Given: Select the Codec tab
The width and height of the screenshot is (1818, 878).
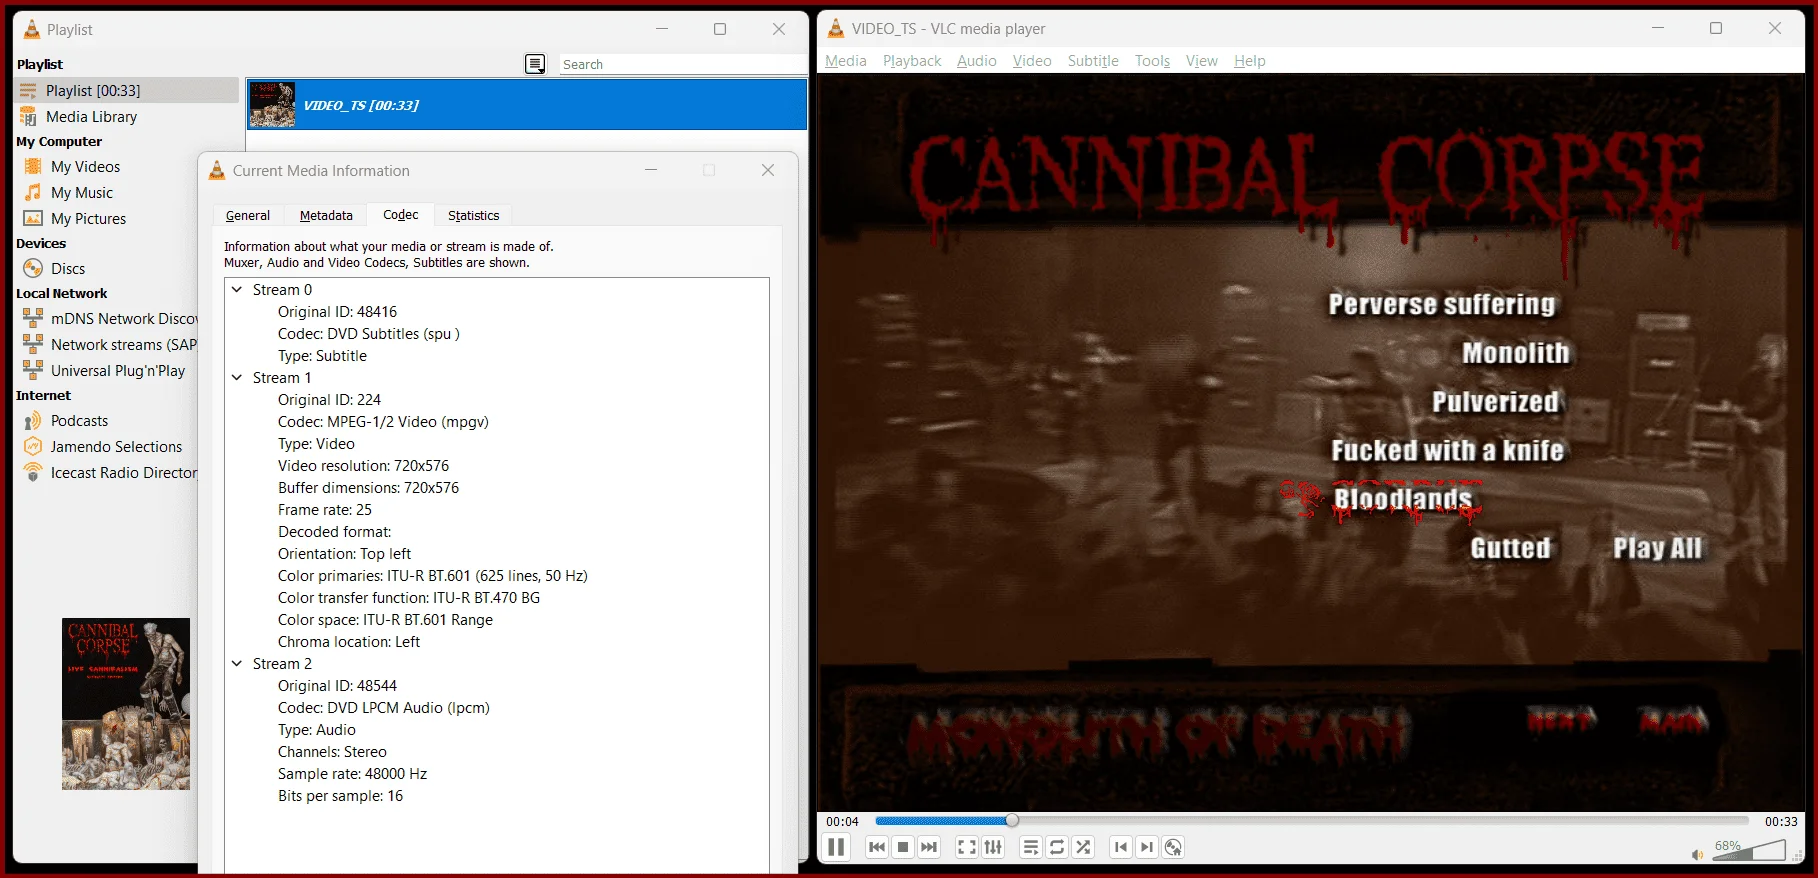Looking at the screenshot, I should [x=400, y=215].
